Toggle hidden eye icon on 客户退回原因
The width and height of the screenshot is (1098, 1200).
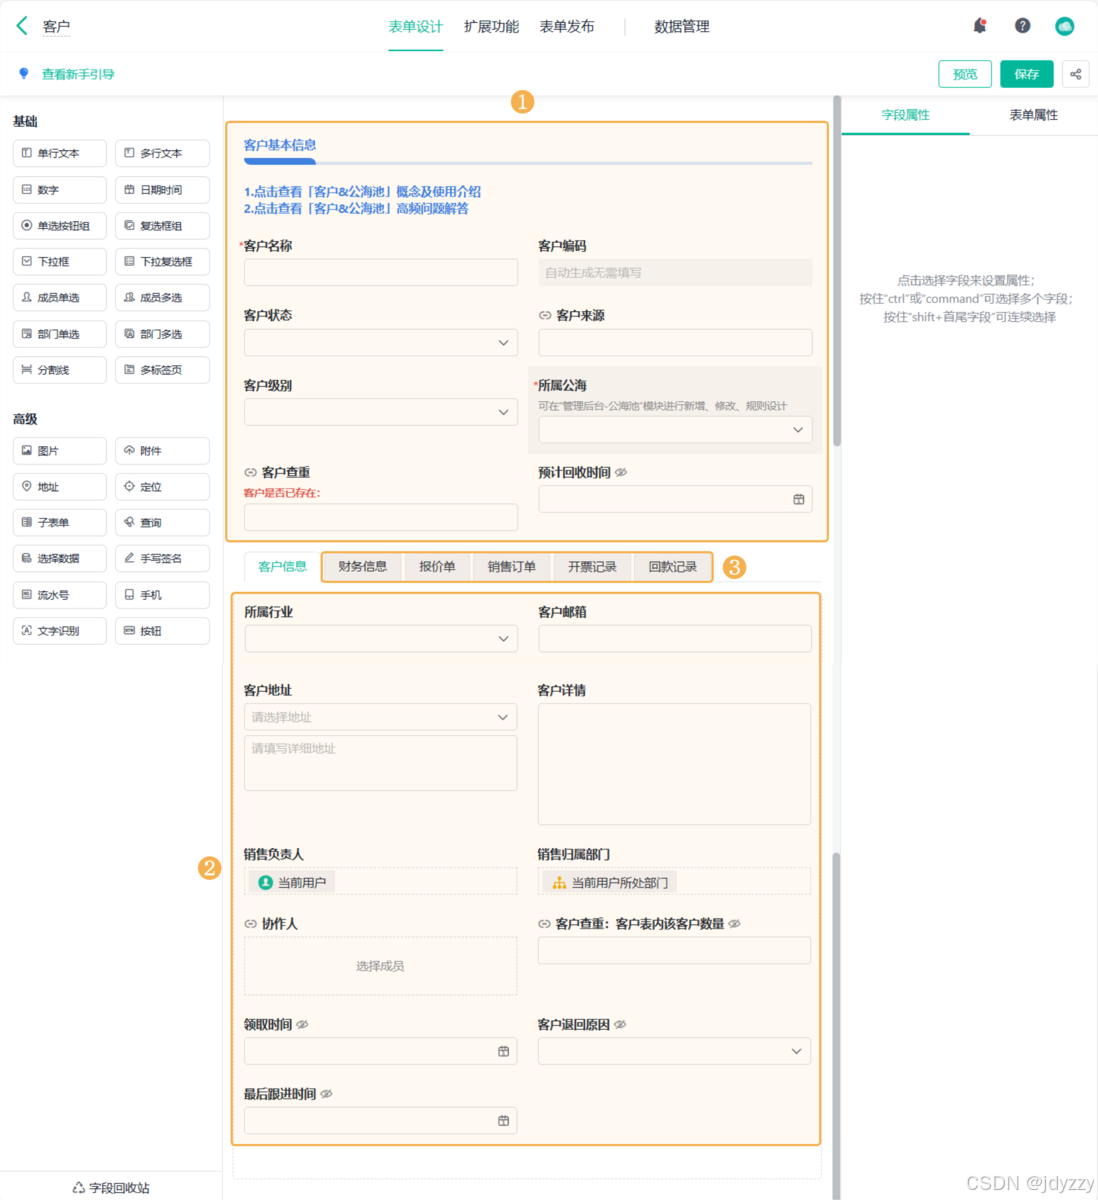coord(620,1024)
